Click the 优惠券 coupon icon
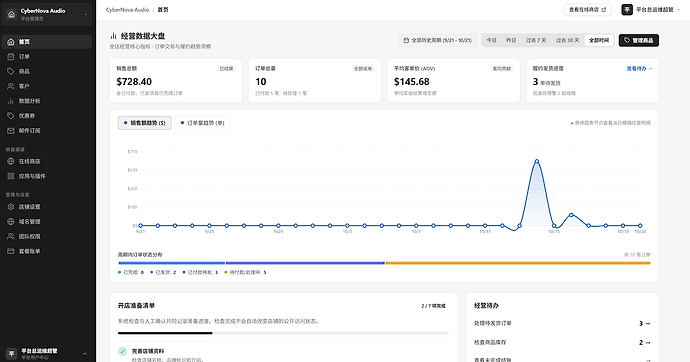Image resolution: width=690 pixels, height=362 pixels. 11,116
